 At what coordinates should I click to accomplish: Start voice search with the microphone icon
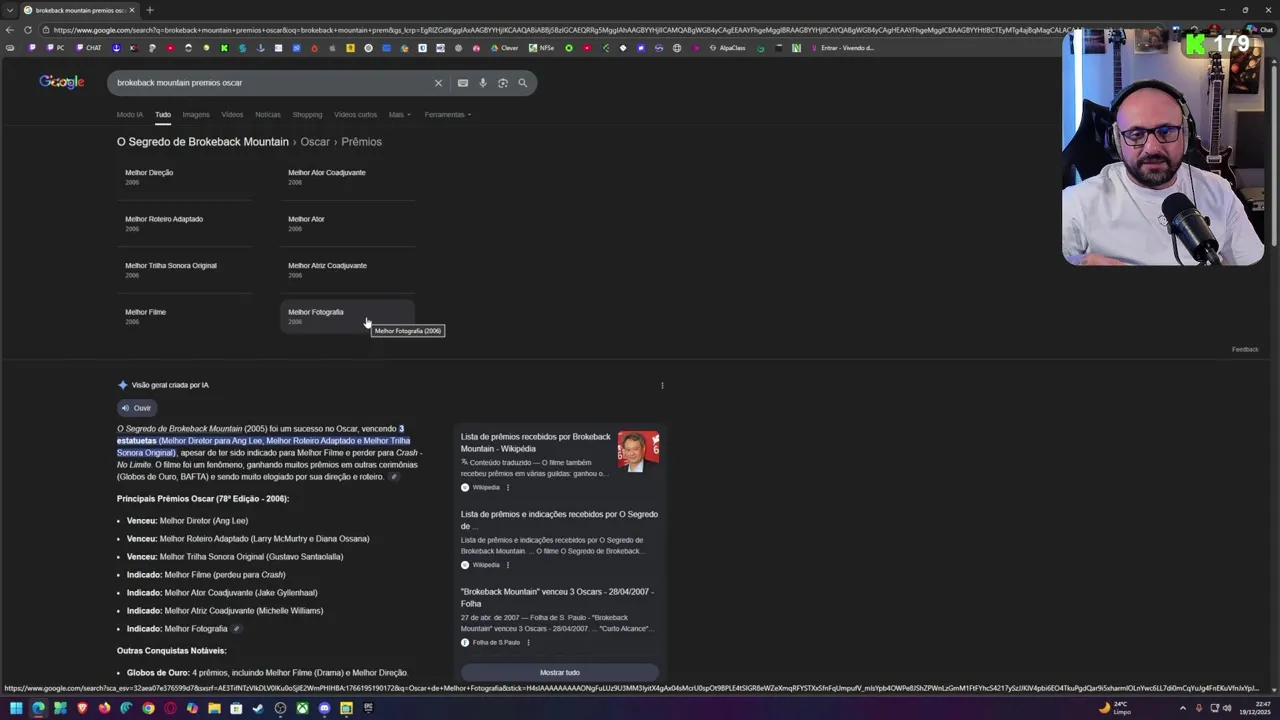coord(483,83)
